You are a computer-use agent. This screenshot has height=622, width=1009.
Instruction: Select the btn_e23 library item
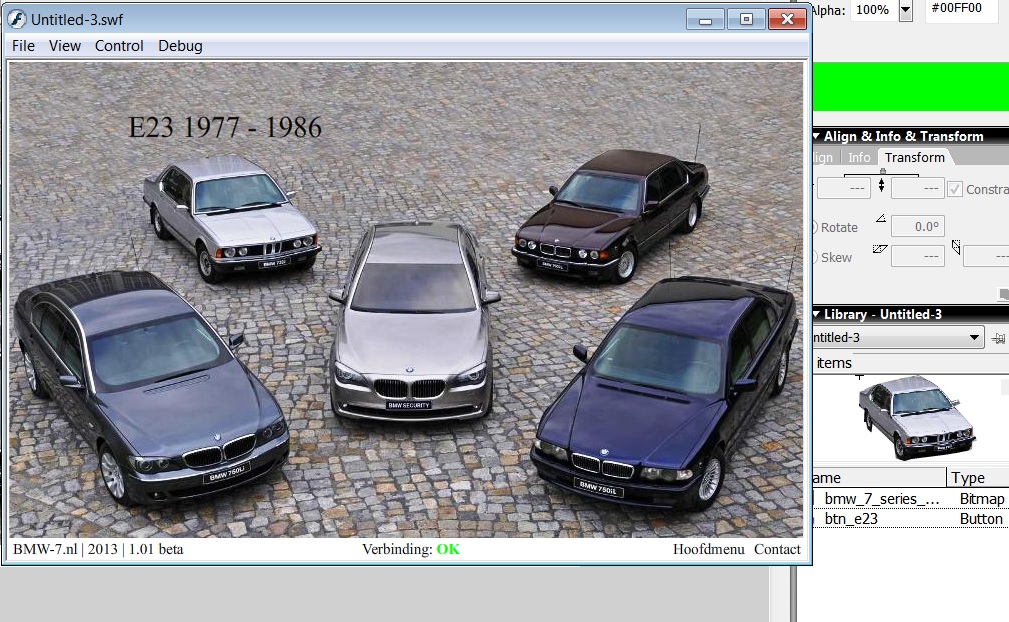tap(851, 518)
